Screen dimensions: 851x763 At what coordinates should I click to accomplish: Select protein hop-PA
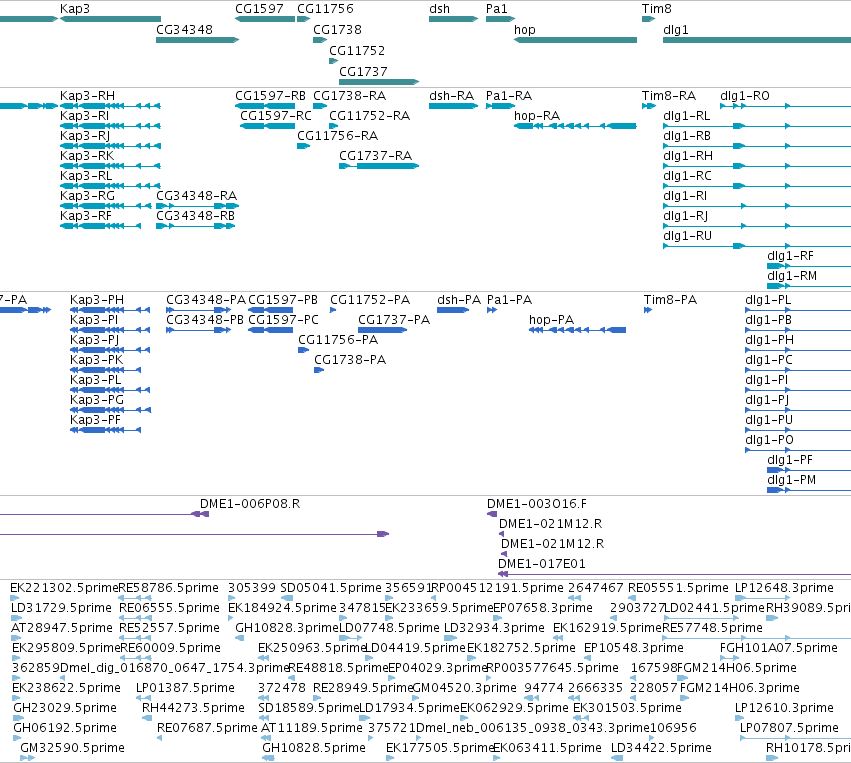pos(577,330)
